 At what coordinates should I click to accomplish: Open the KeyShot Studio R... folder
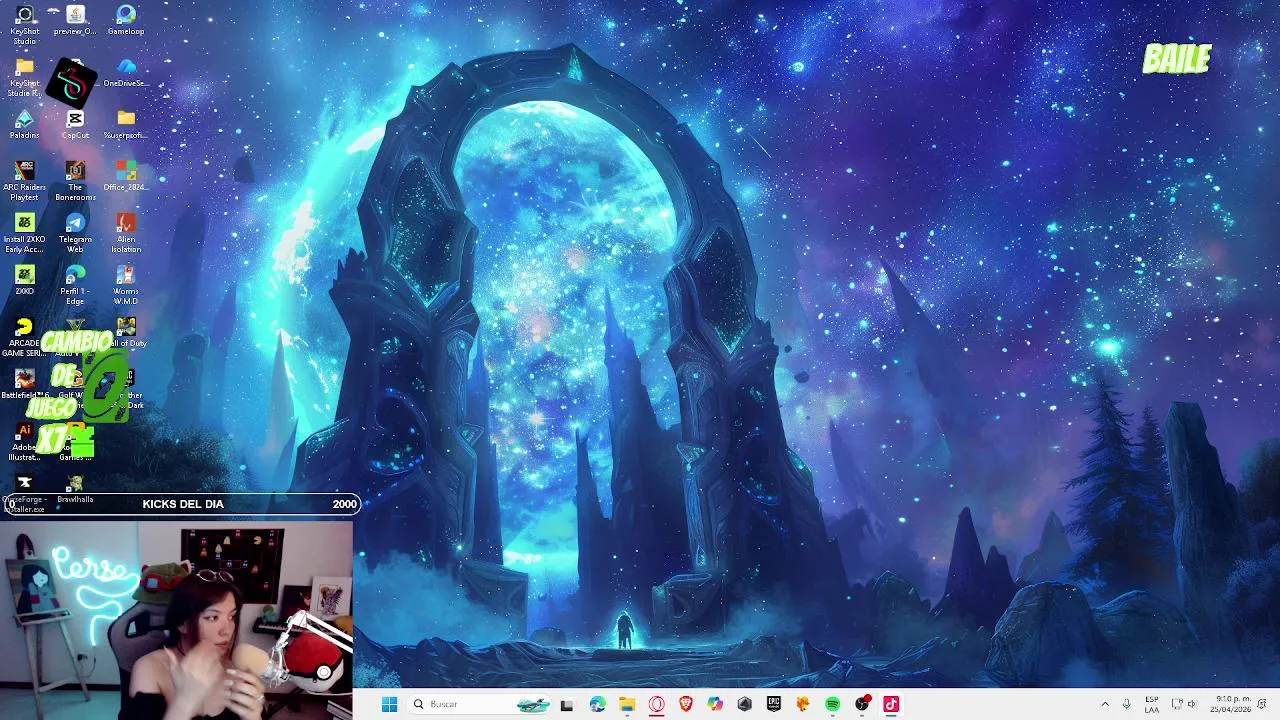pyautogui.click(x=24, y=78)
